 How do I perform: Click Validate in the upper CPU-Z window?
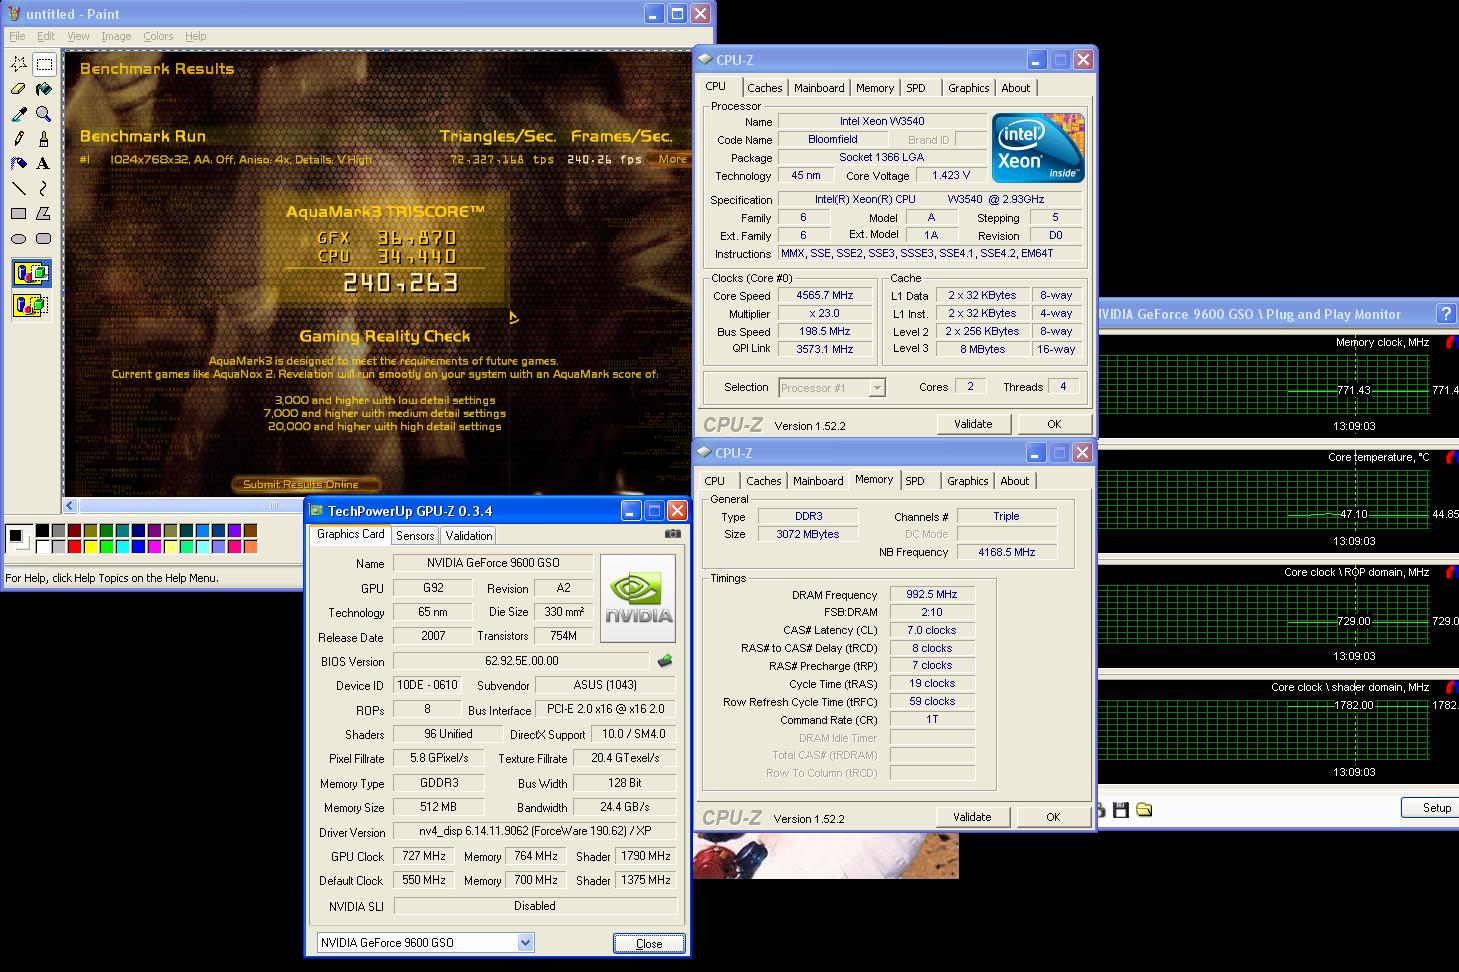pos(973,424)
